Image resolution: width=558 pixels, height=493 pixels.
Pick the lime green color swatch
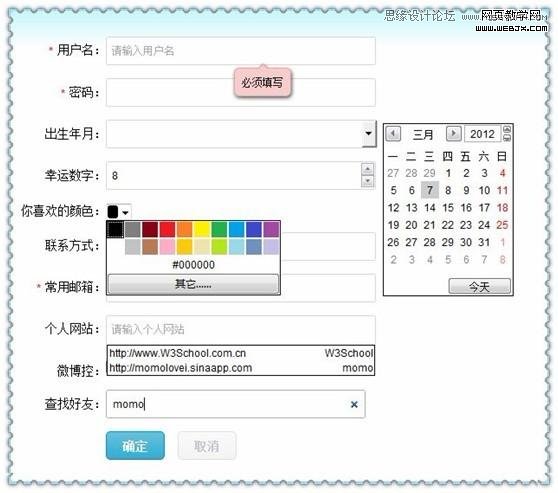(x=219, y=247)
